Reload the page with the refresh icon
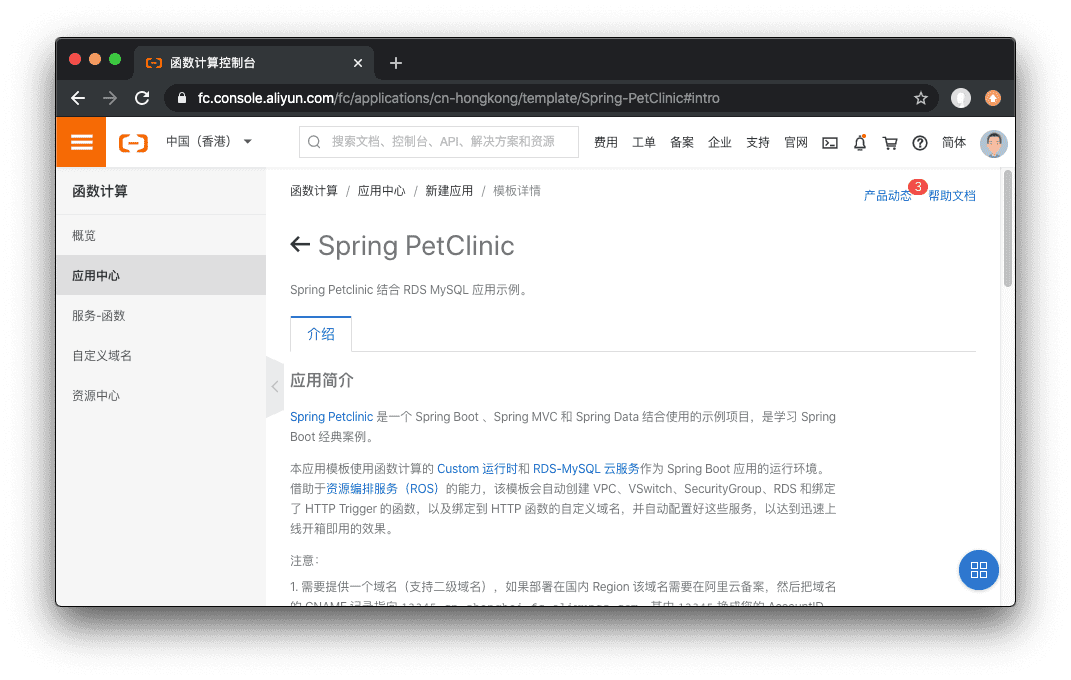This screenshot has width=1071, height=680. pos(142,98)
